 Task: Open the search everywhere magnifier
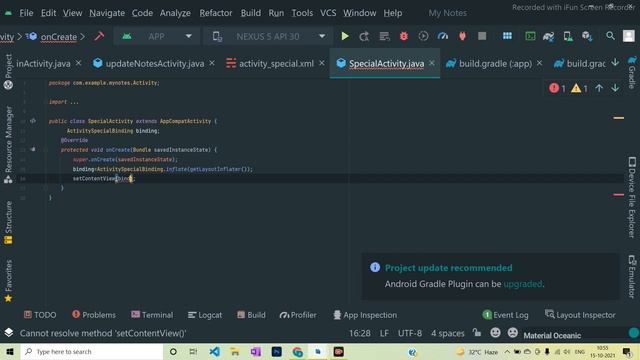pyautogui.click(x=610, y=36)
